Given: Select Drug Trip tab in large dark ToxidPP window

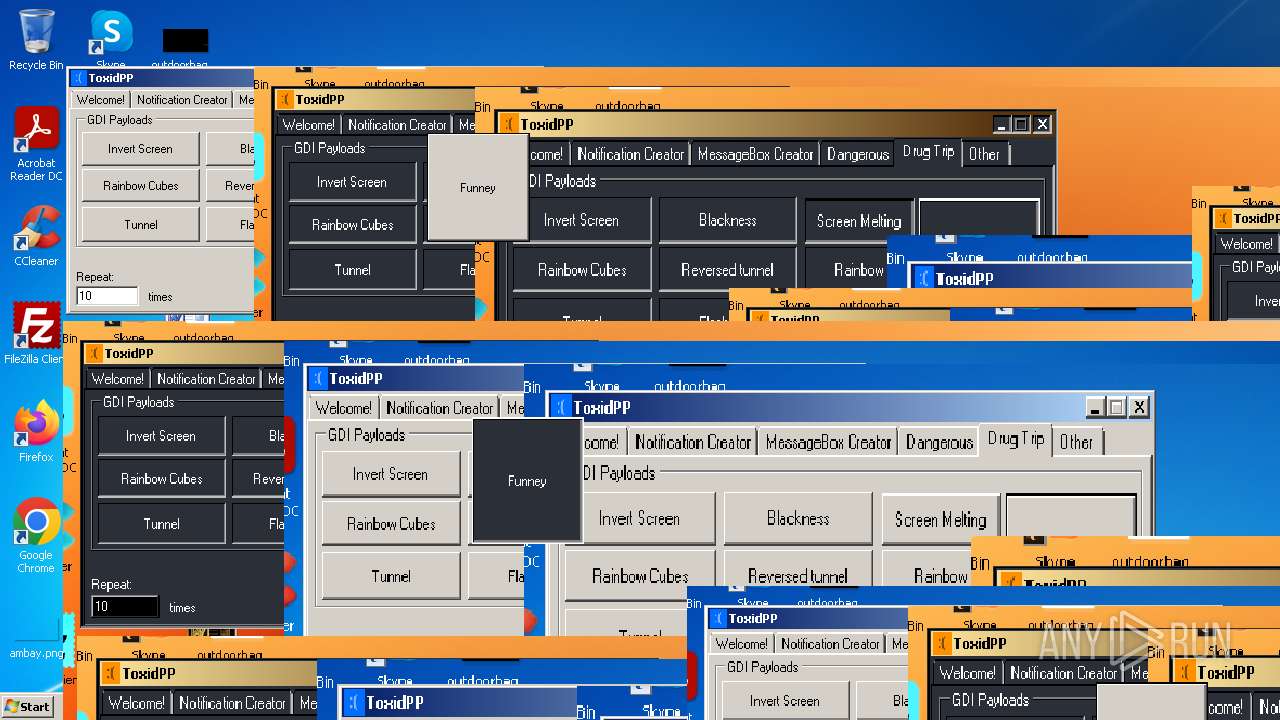Looking at the screenshot, I should (x=928, y=152).
